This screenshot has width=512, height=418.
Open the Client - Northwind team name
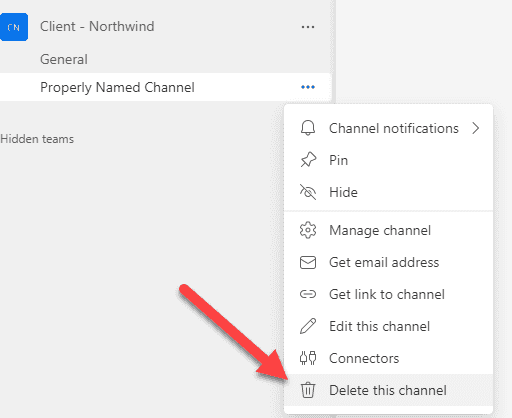[x=97, y=26]
